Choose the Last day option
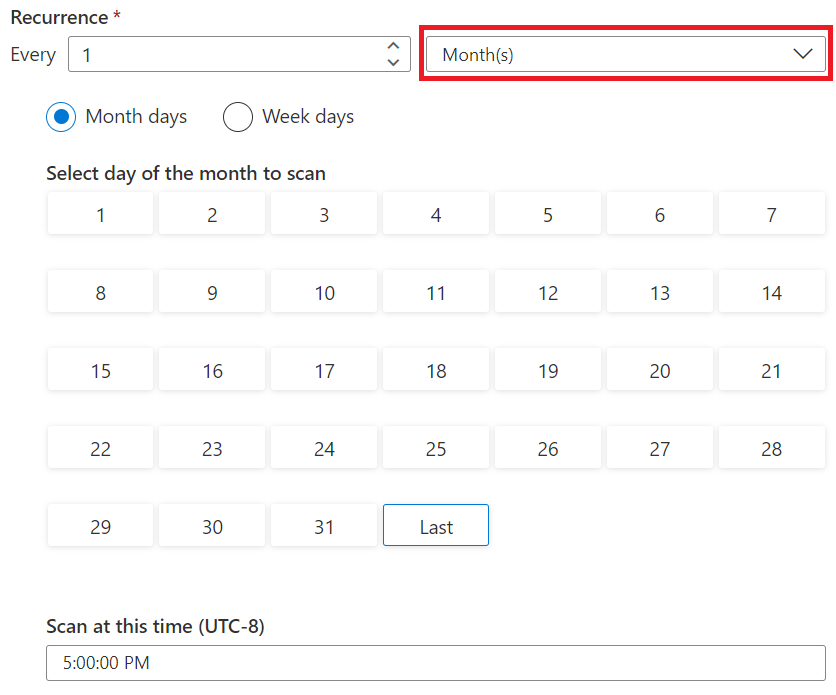 (x=436, y=527)
